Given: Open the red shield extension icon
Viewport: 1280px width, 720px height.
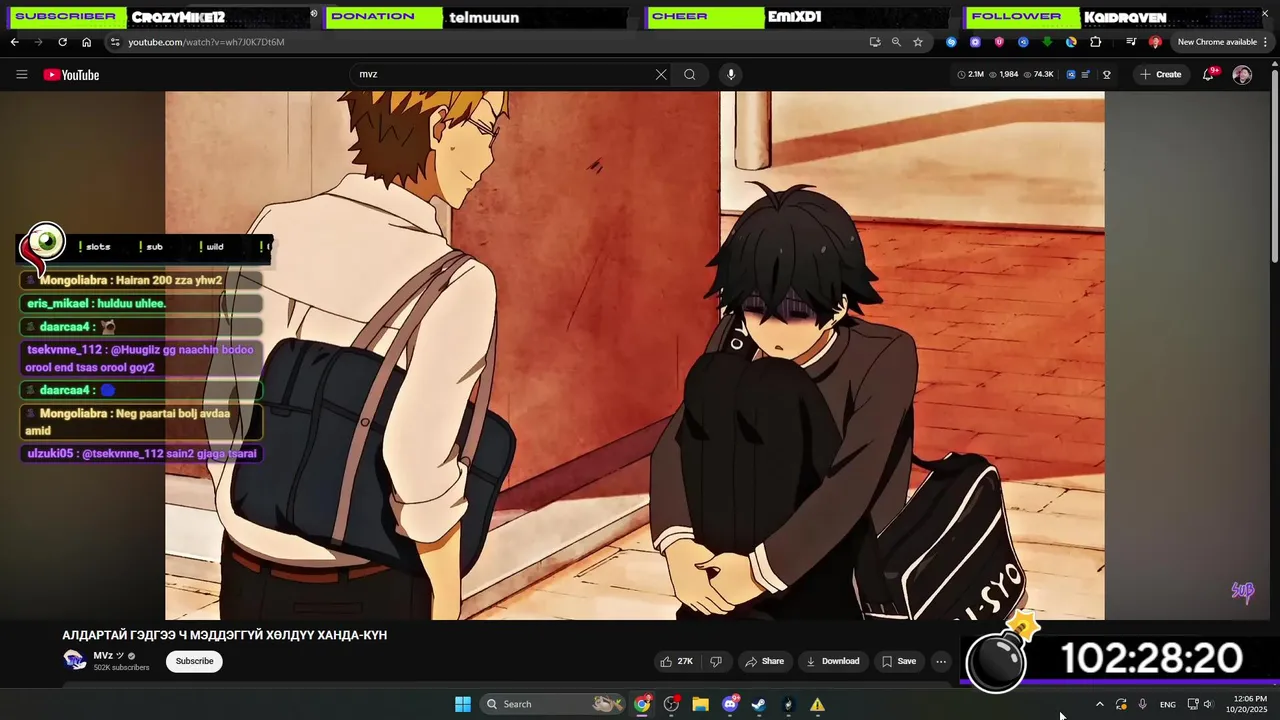Looking at the screenshot, I should point(999,42).
